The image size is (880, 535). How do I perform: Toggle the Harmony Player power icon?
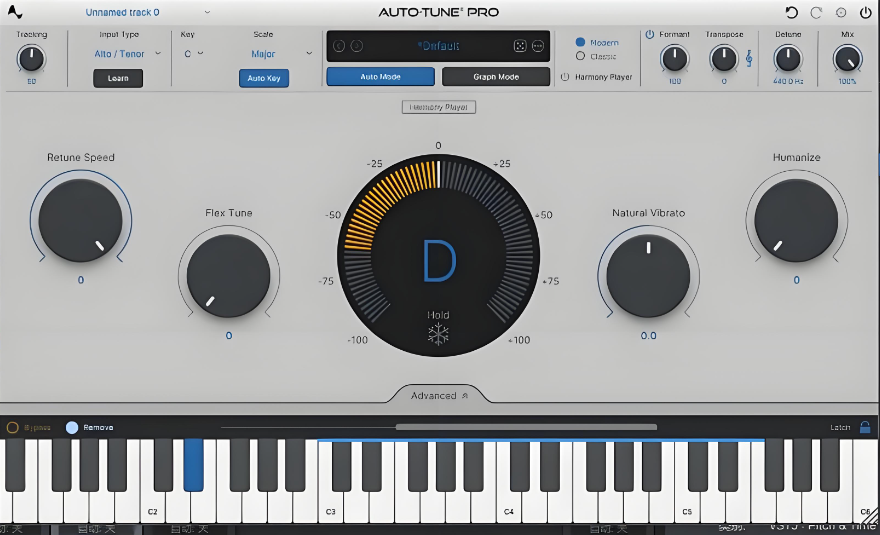565,77
